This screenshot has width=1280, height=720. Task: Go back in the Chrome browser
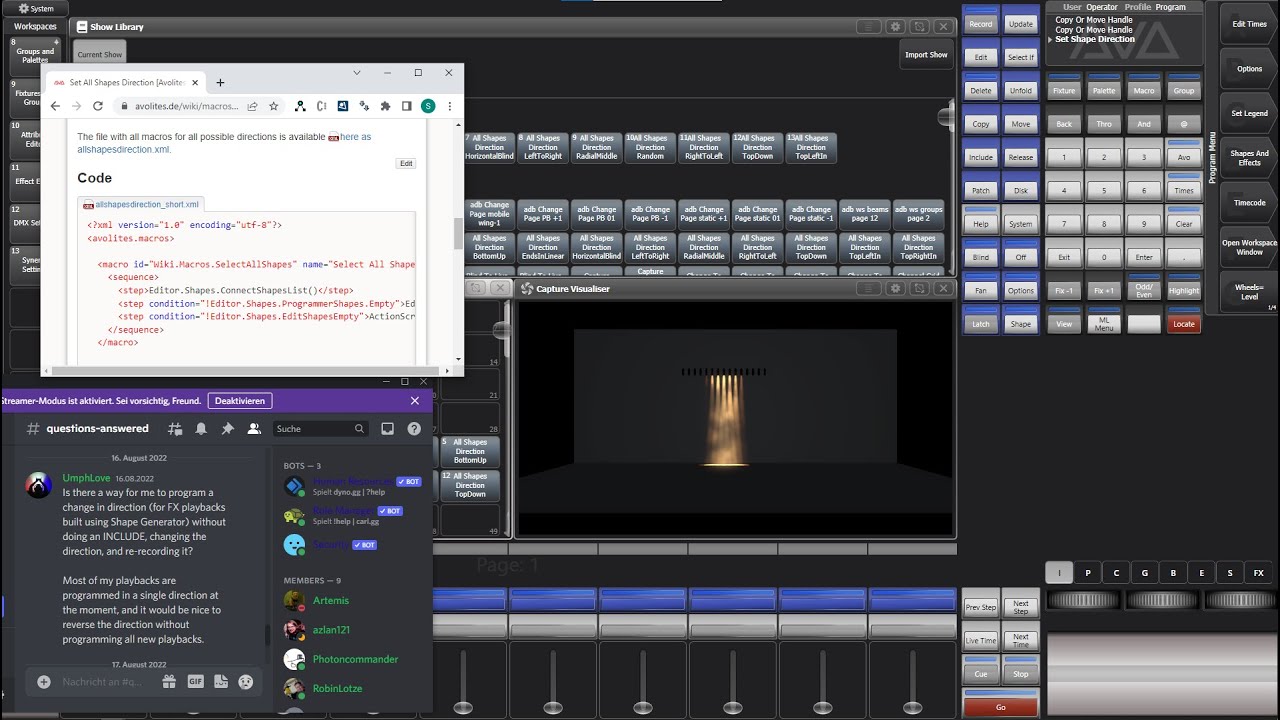point(56,106)
